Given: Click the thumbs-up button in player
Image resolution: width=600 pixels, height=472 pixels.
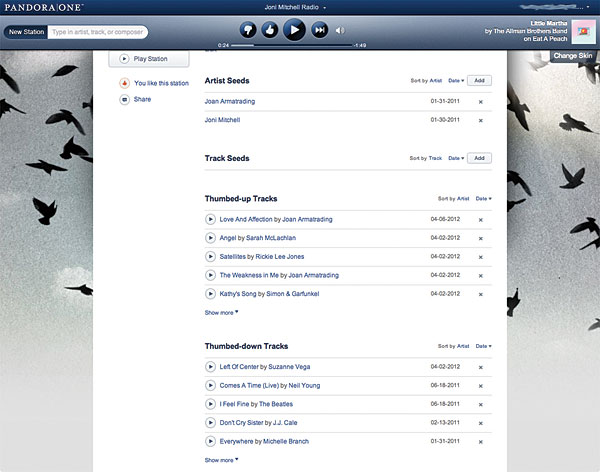Looking at the screenshot, I should tap(270, 30).
